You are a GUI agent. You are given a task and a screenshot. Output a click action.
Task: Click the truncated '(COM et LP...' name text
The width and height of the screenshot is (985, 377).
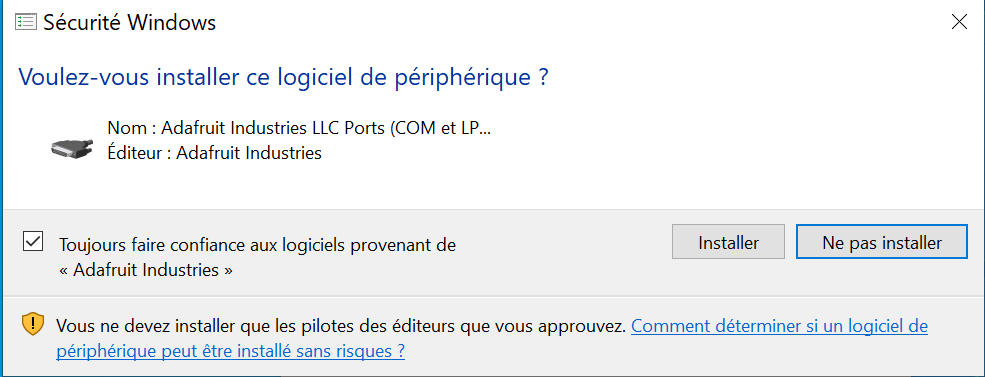(x=441, y=128)
